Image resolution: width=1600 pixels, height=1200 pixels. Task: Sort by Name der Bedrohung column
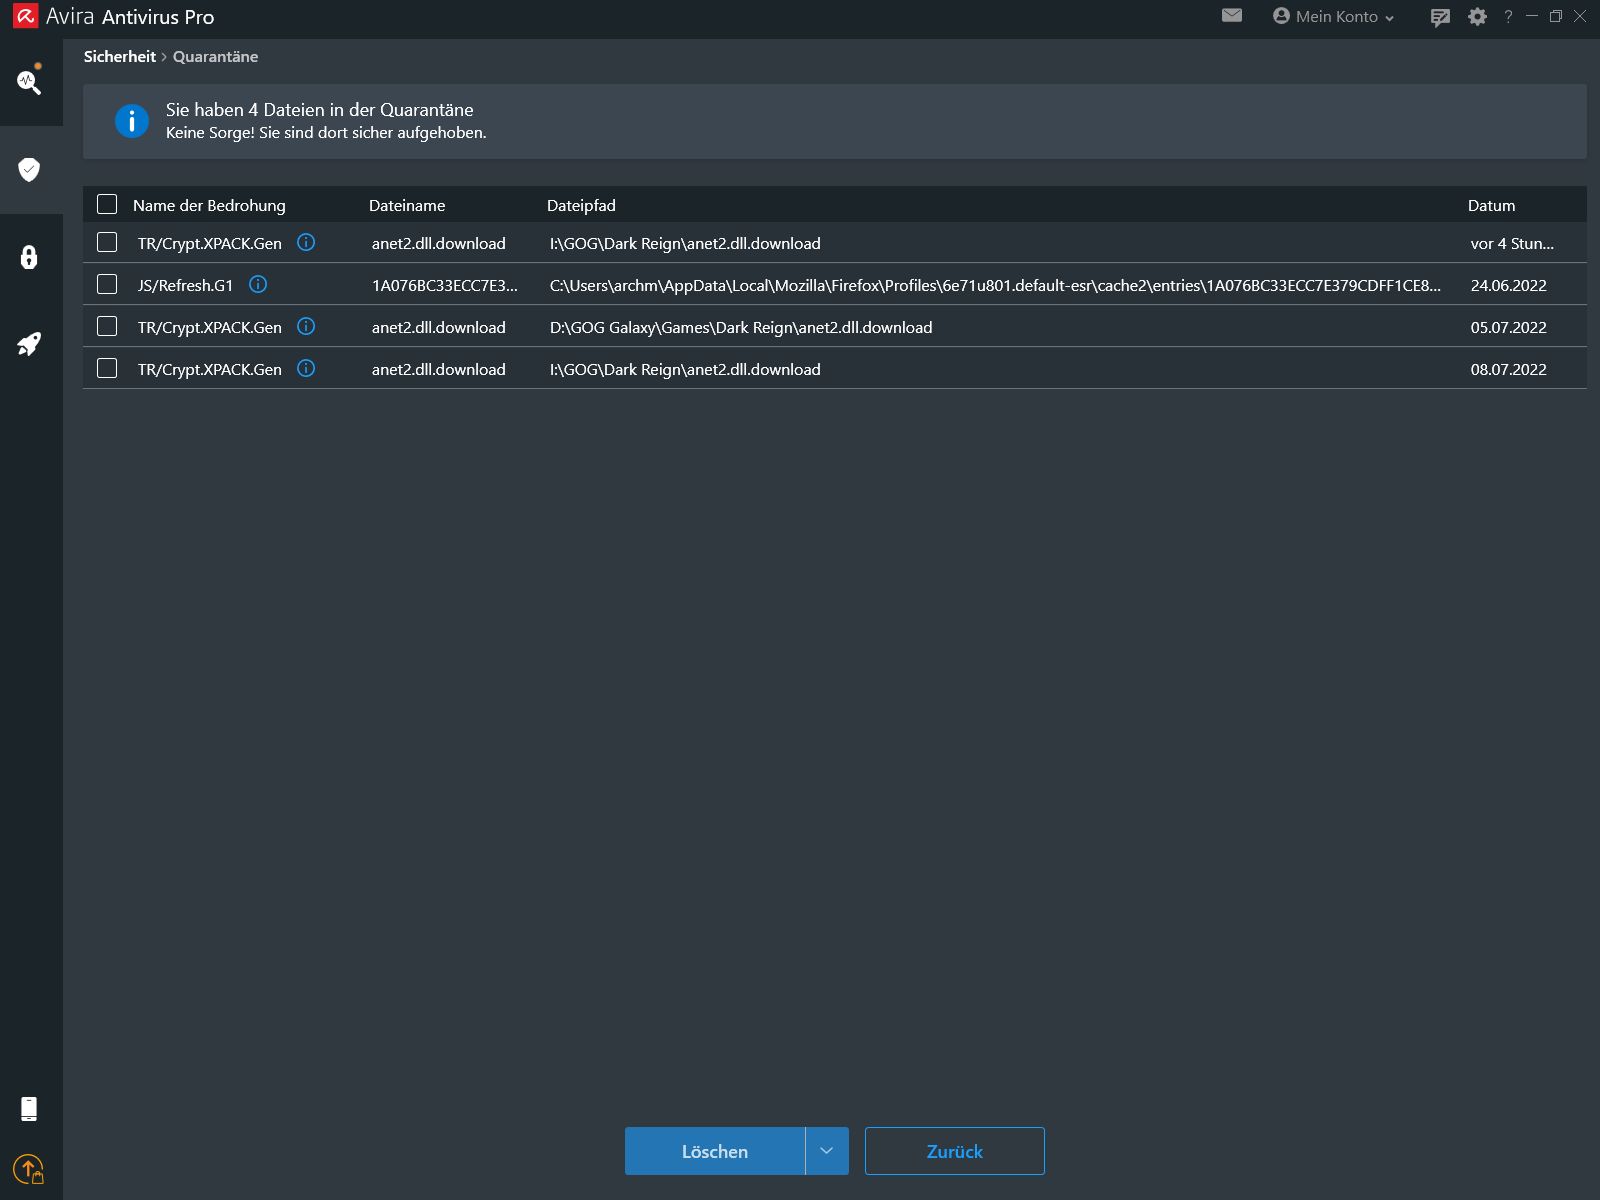pyautogui.click(x=209, y=205)
